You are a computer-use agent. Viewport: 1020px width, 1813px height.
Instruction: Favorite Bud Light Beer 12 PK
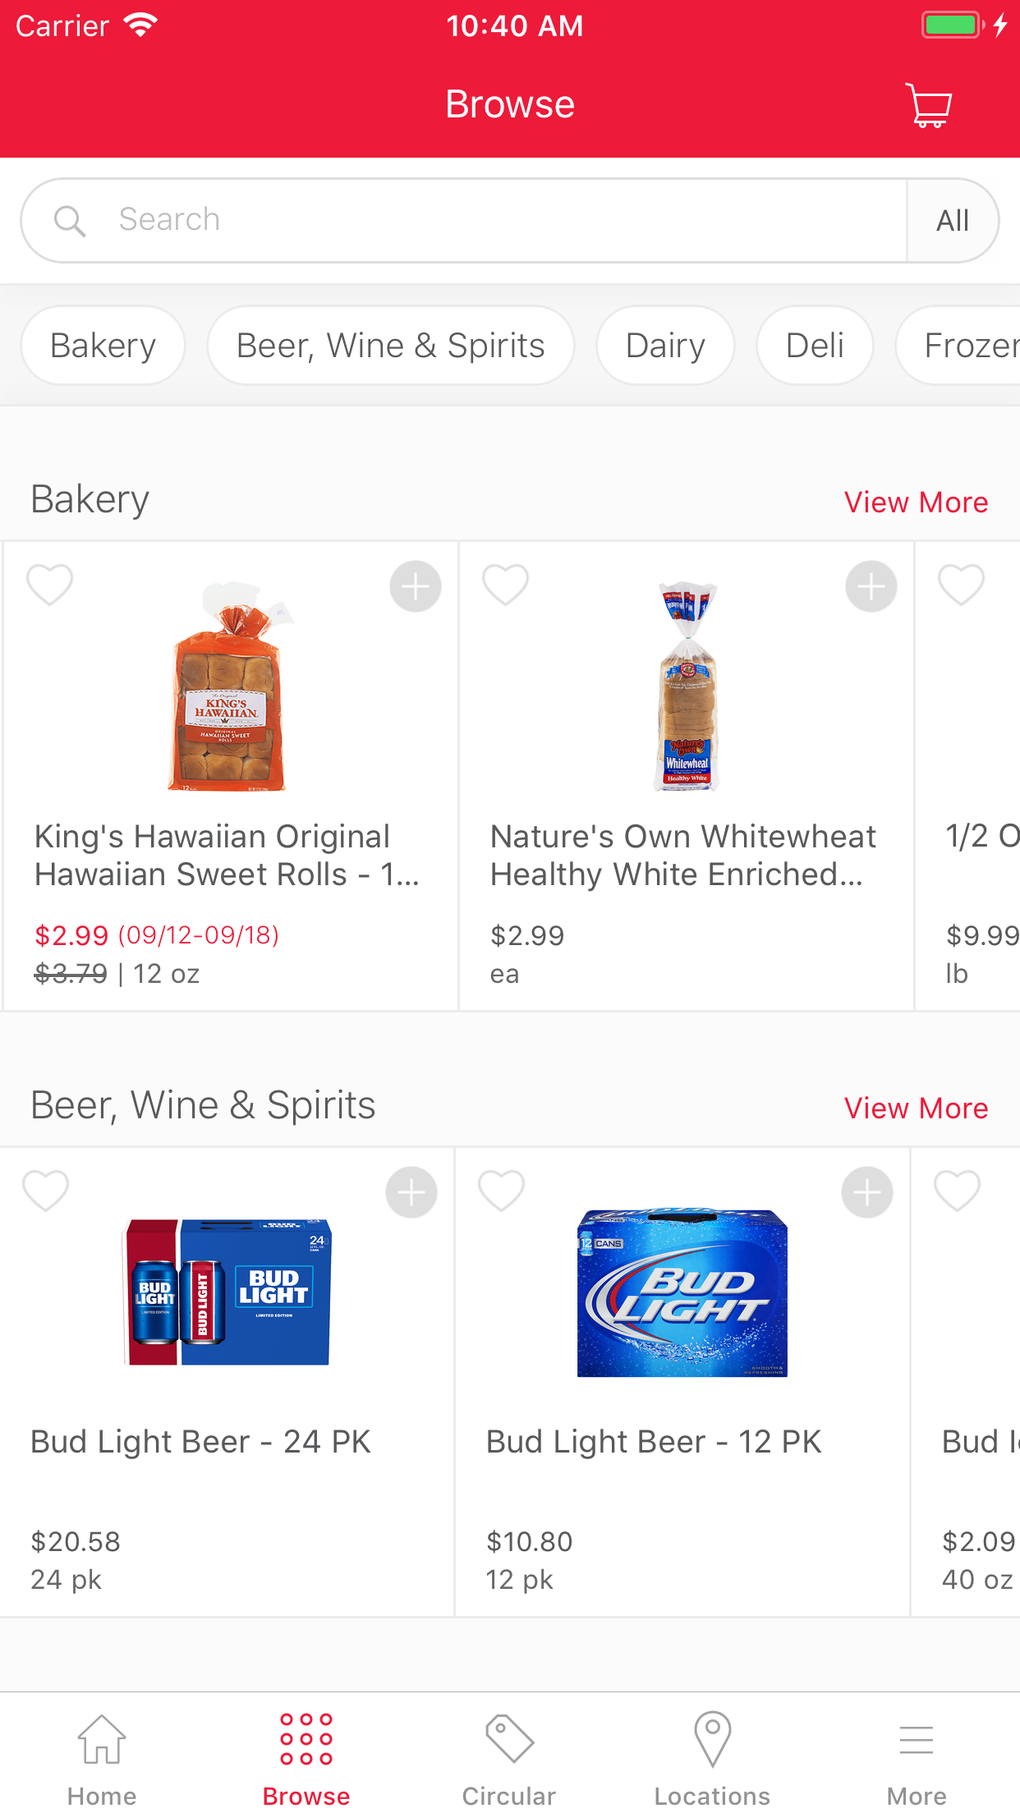pos(502,1190)
